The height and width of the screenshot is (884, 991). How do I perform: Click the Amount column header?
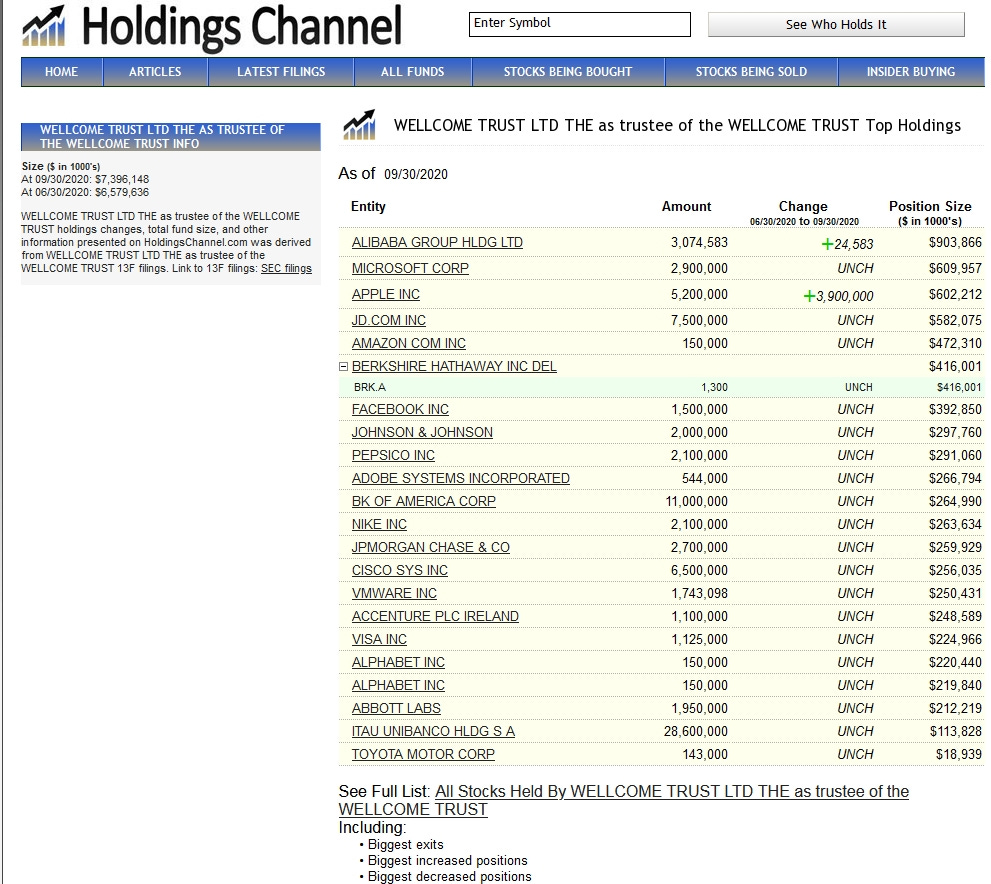pyautogui.click(x=686, y=207)
